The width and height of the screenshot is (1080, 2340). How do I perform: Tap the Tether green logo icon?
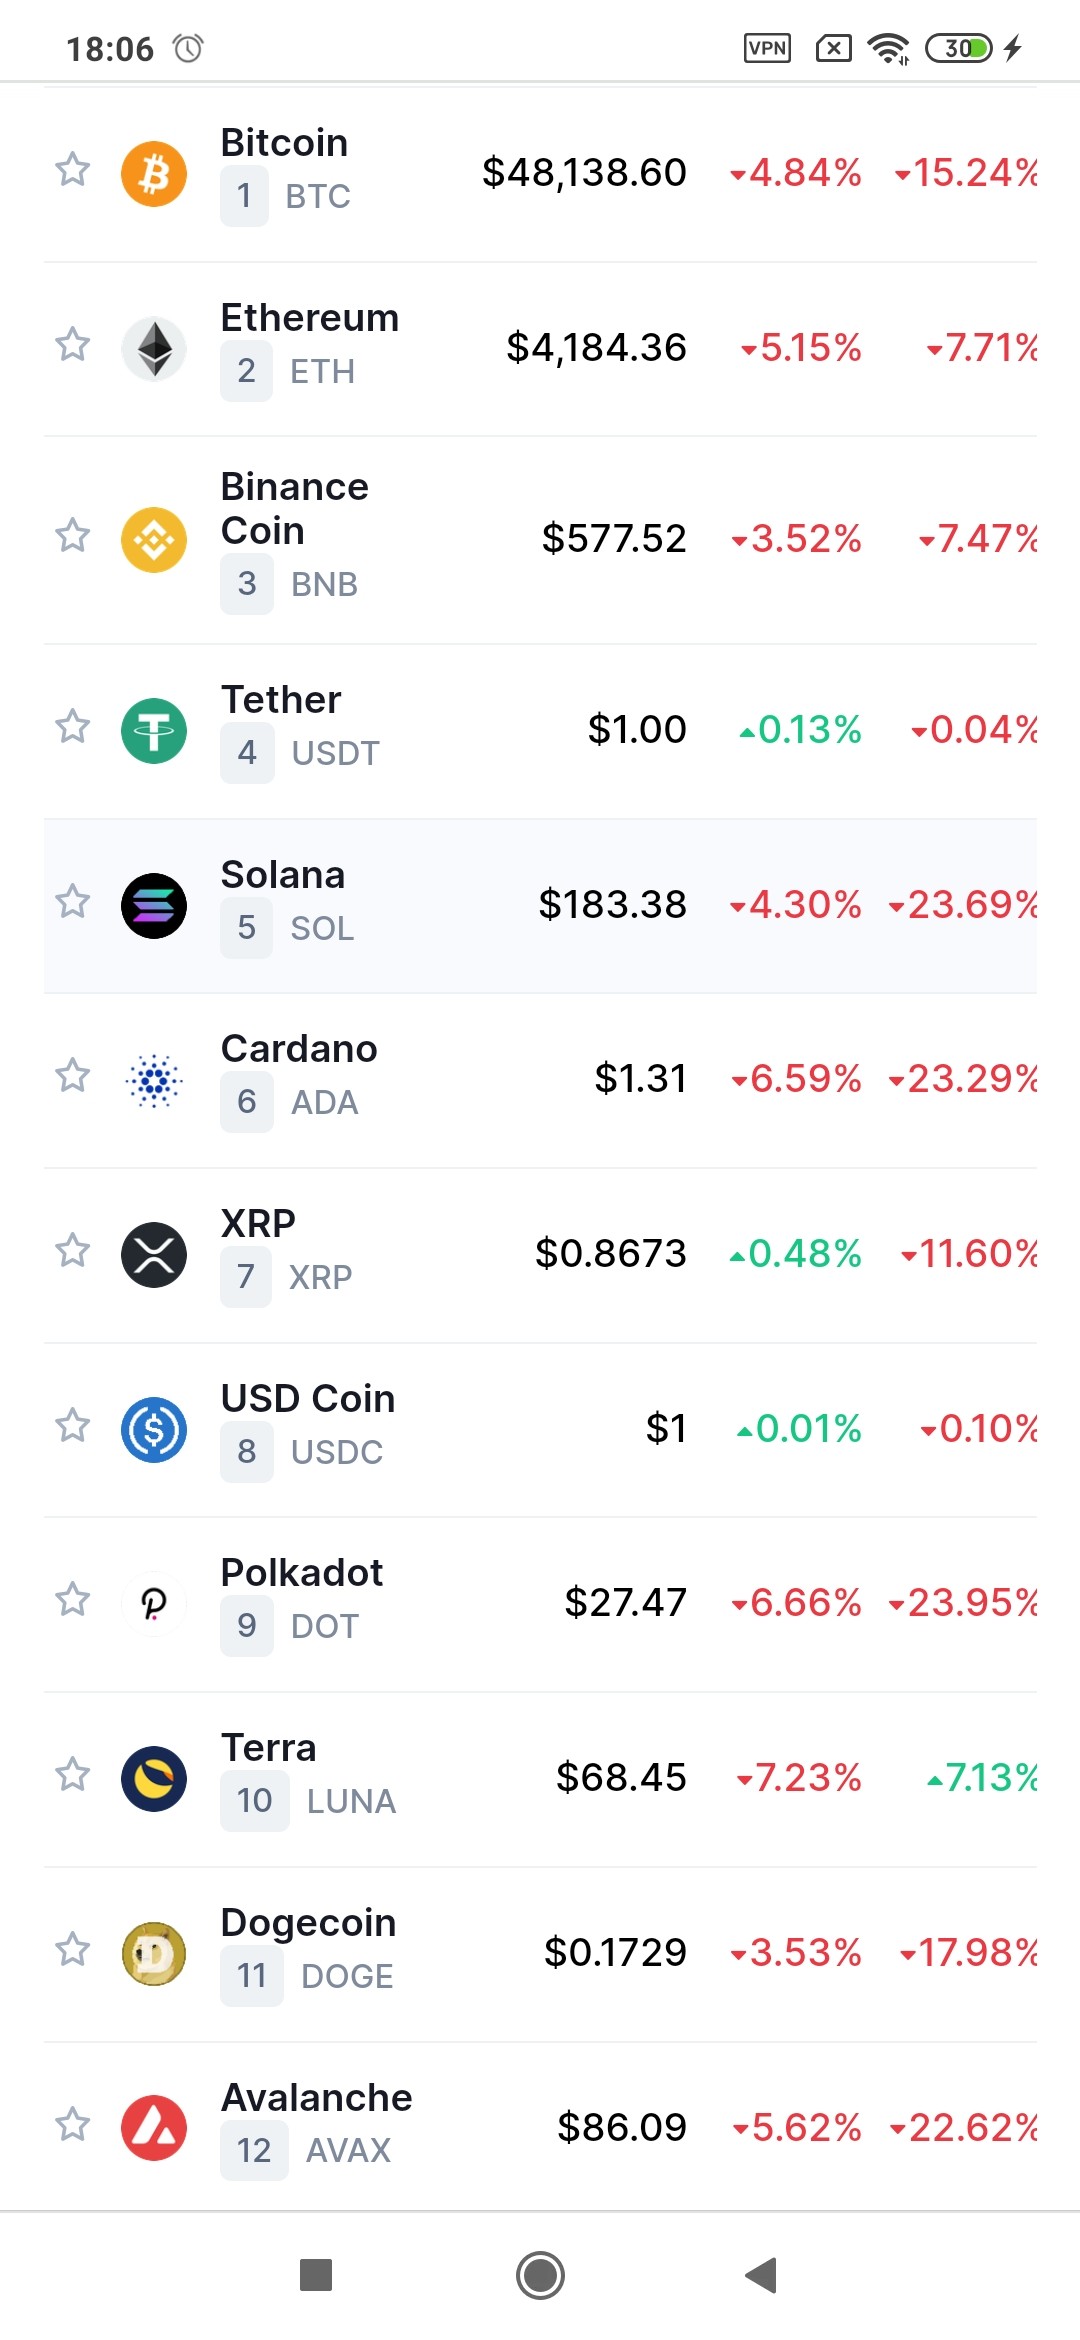(154, 731)
